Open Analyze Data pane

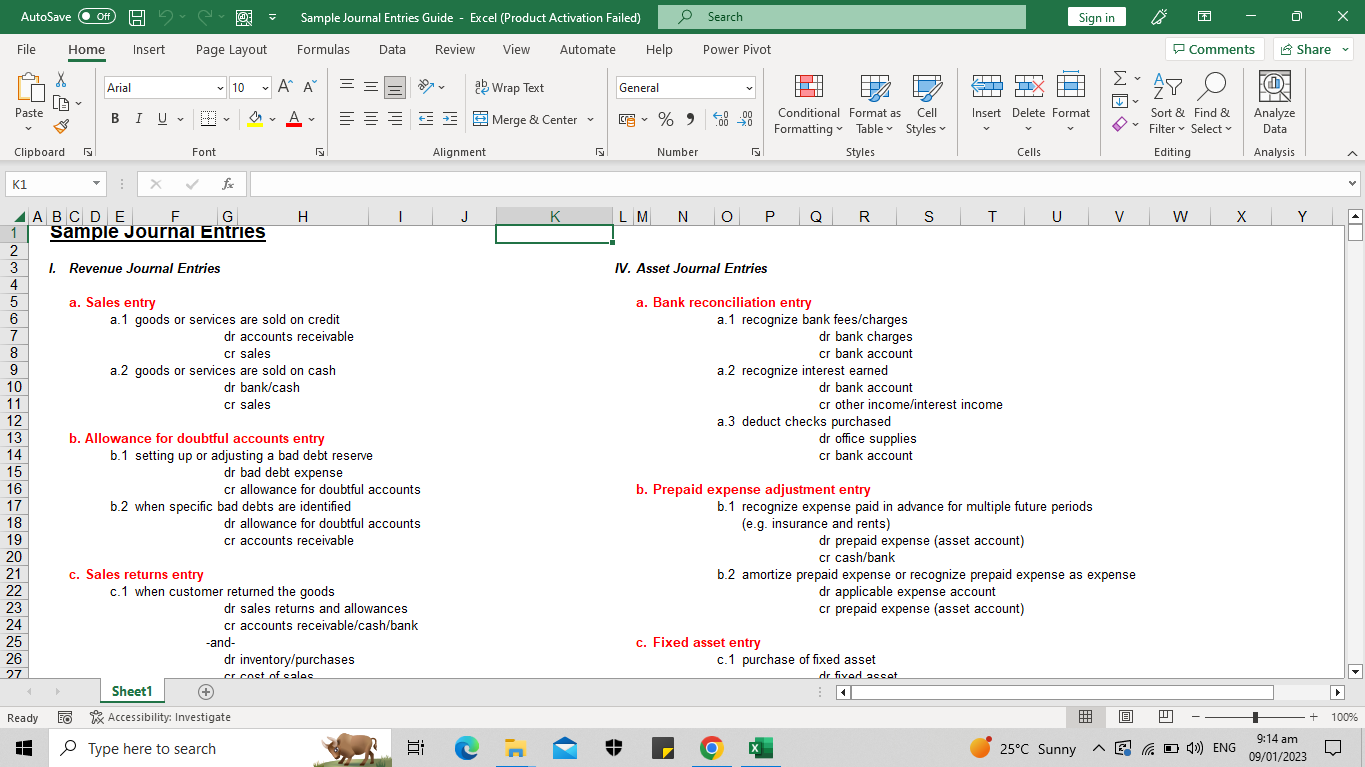(1274, 104)
